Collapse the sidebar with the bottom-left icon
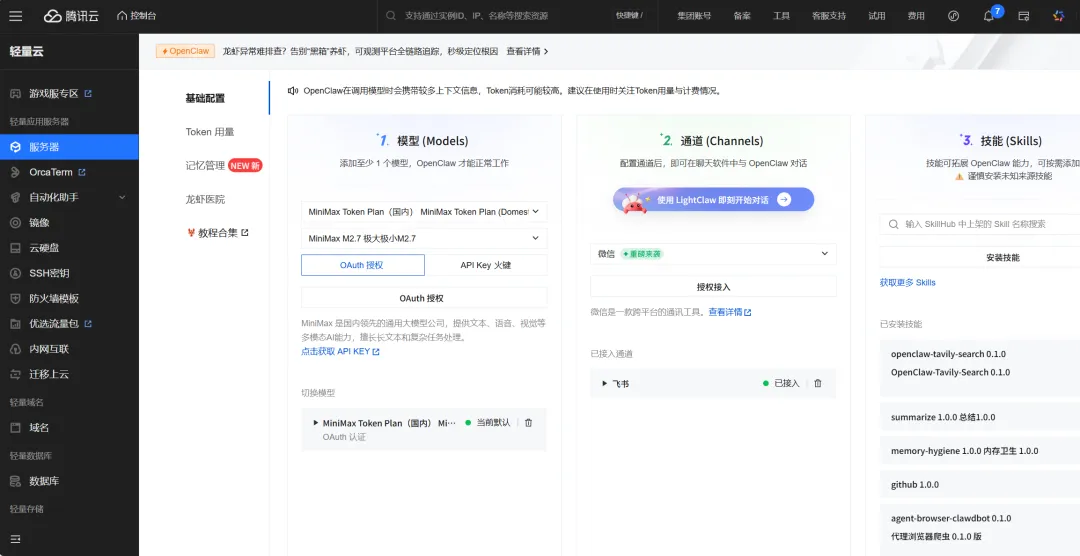The height and width of the screenshot is (556, 1080). click(15, 538)
